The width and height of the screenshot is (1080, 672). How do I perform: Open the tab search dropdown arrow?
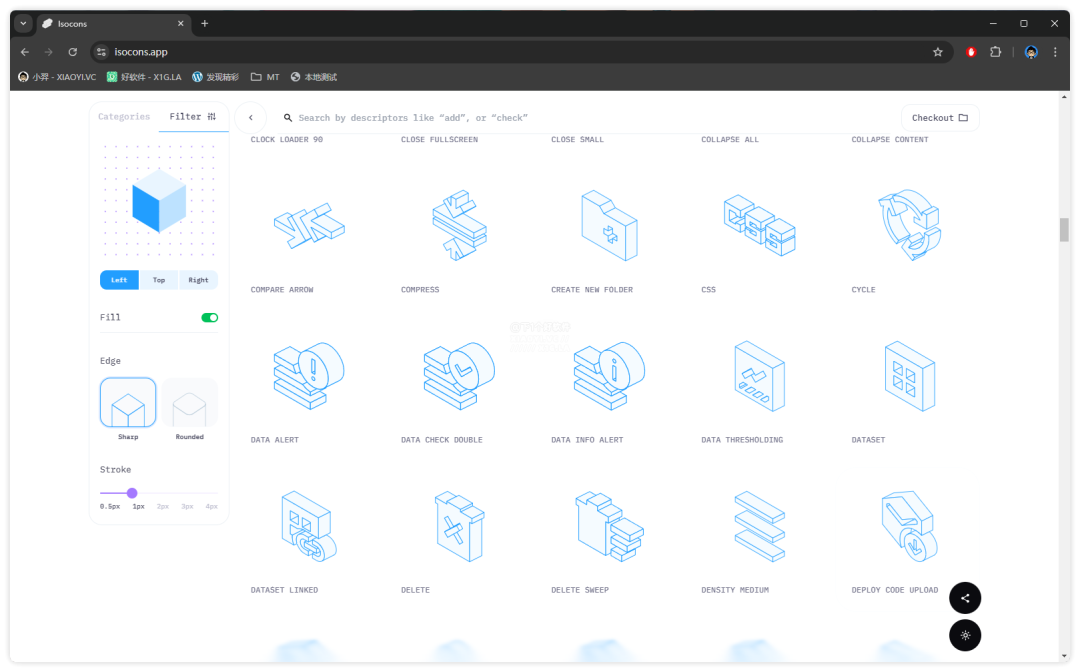(23, 23)
